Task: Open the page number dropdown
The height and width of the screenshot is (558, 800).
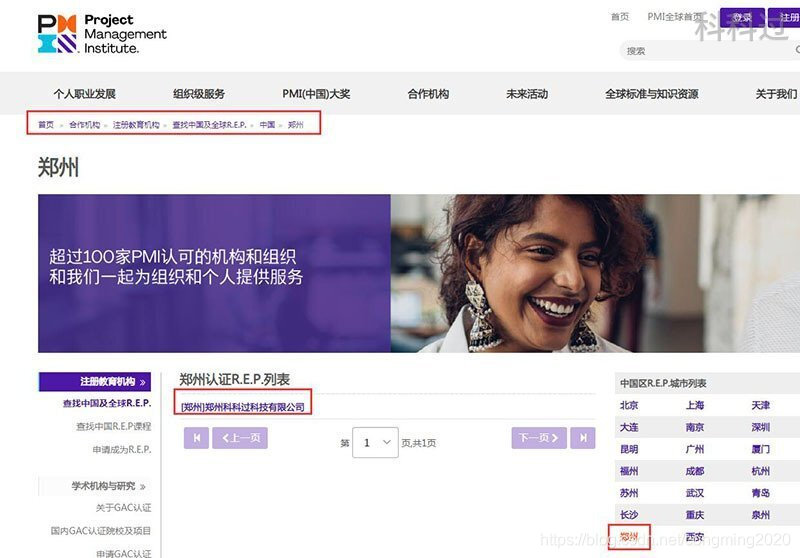Action: (x=375, y=442)
